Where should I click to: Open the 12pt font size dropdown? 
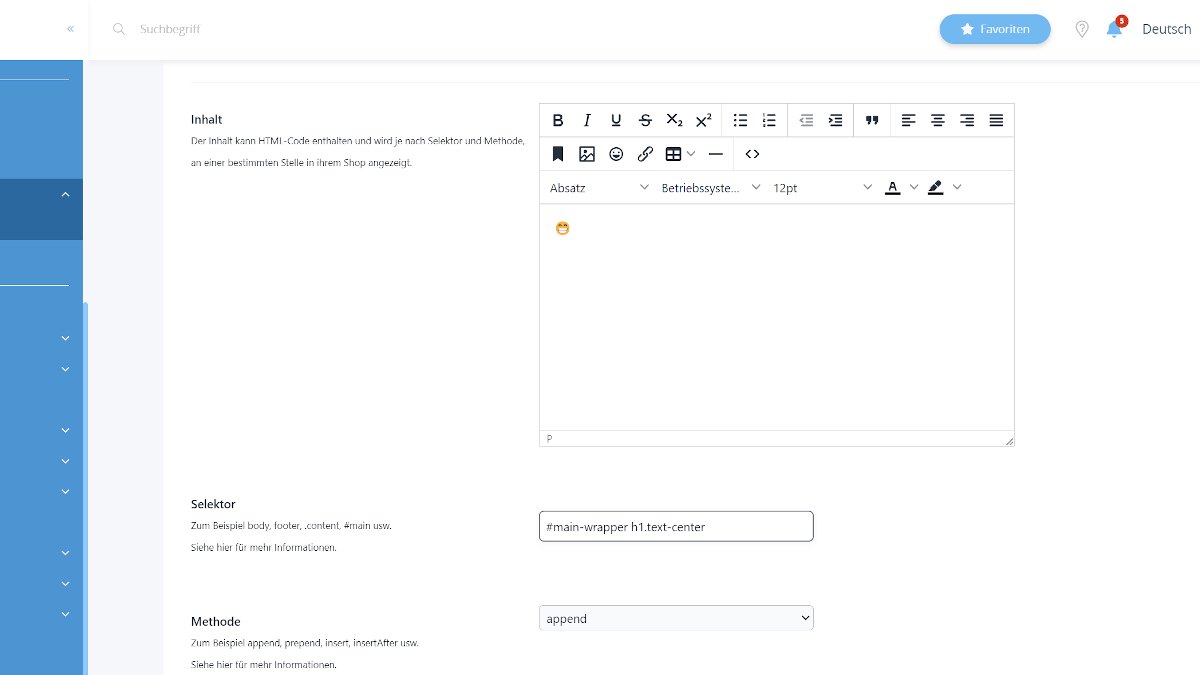[822, 188]
